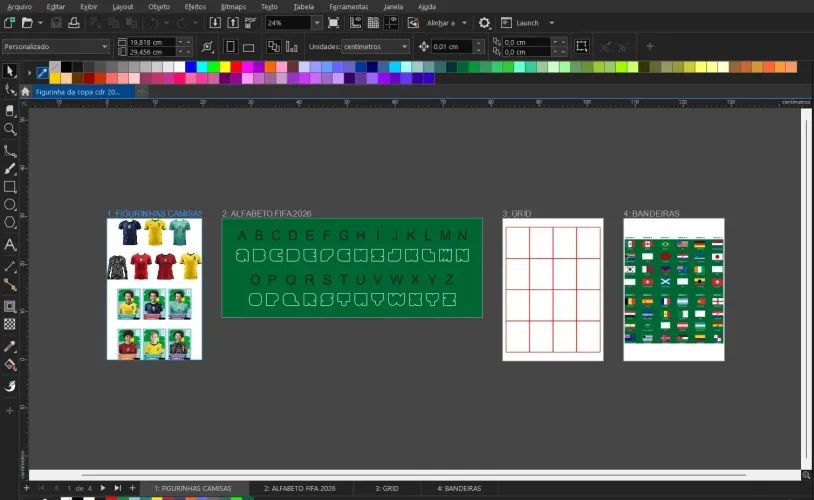The image size is (814, 500).
Task: Expand the Launch dropdown arrow
Action: (552, 23)
